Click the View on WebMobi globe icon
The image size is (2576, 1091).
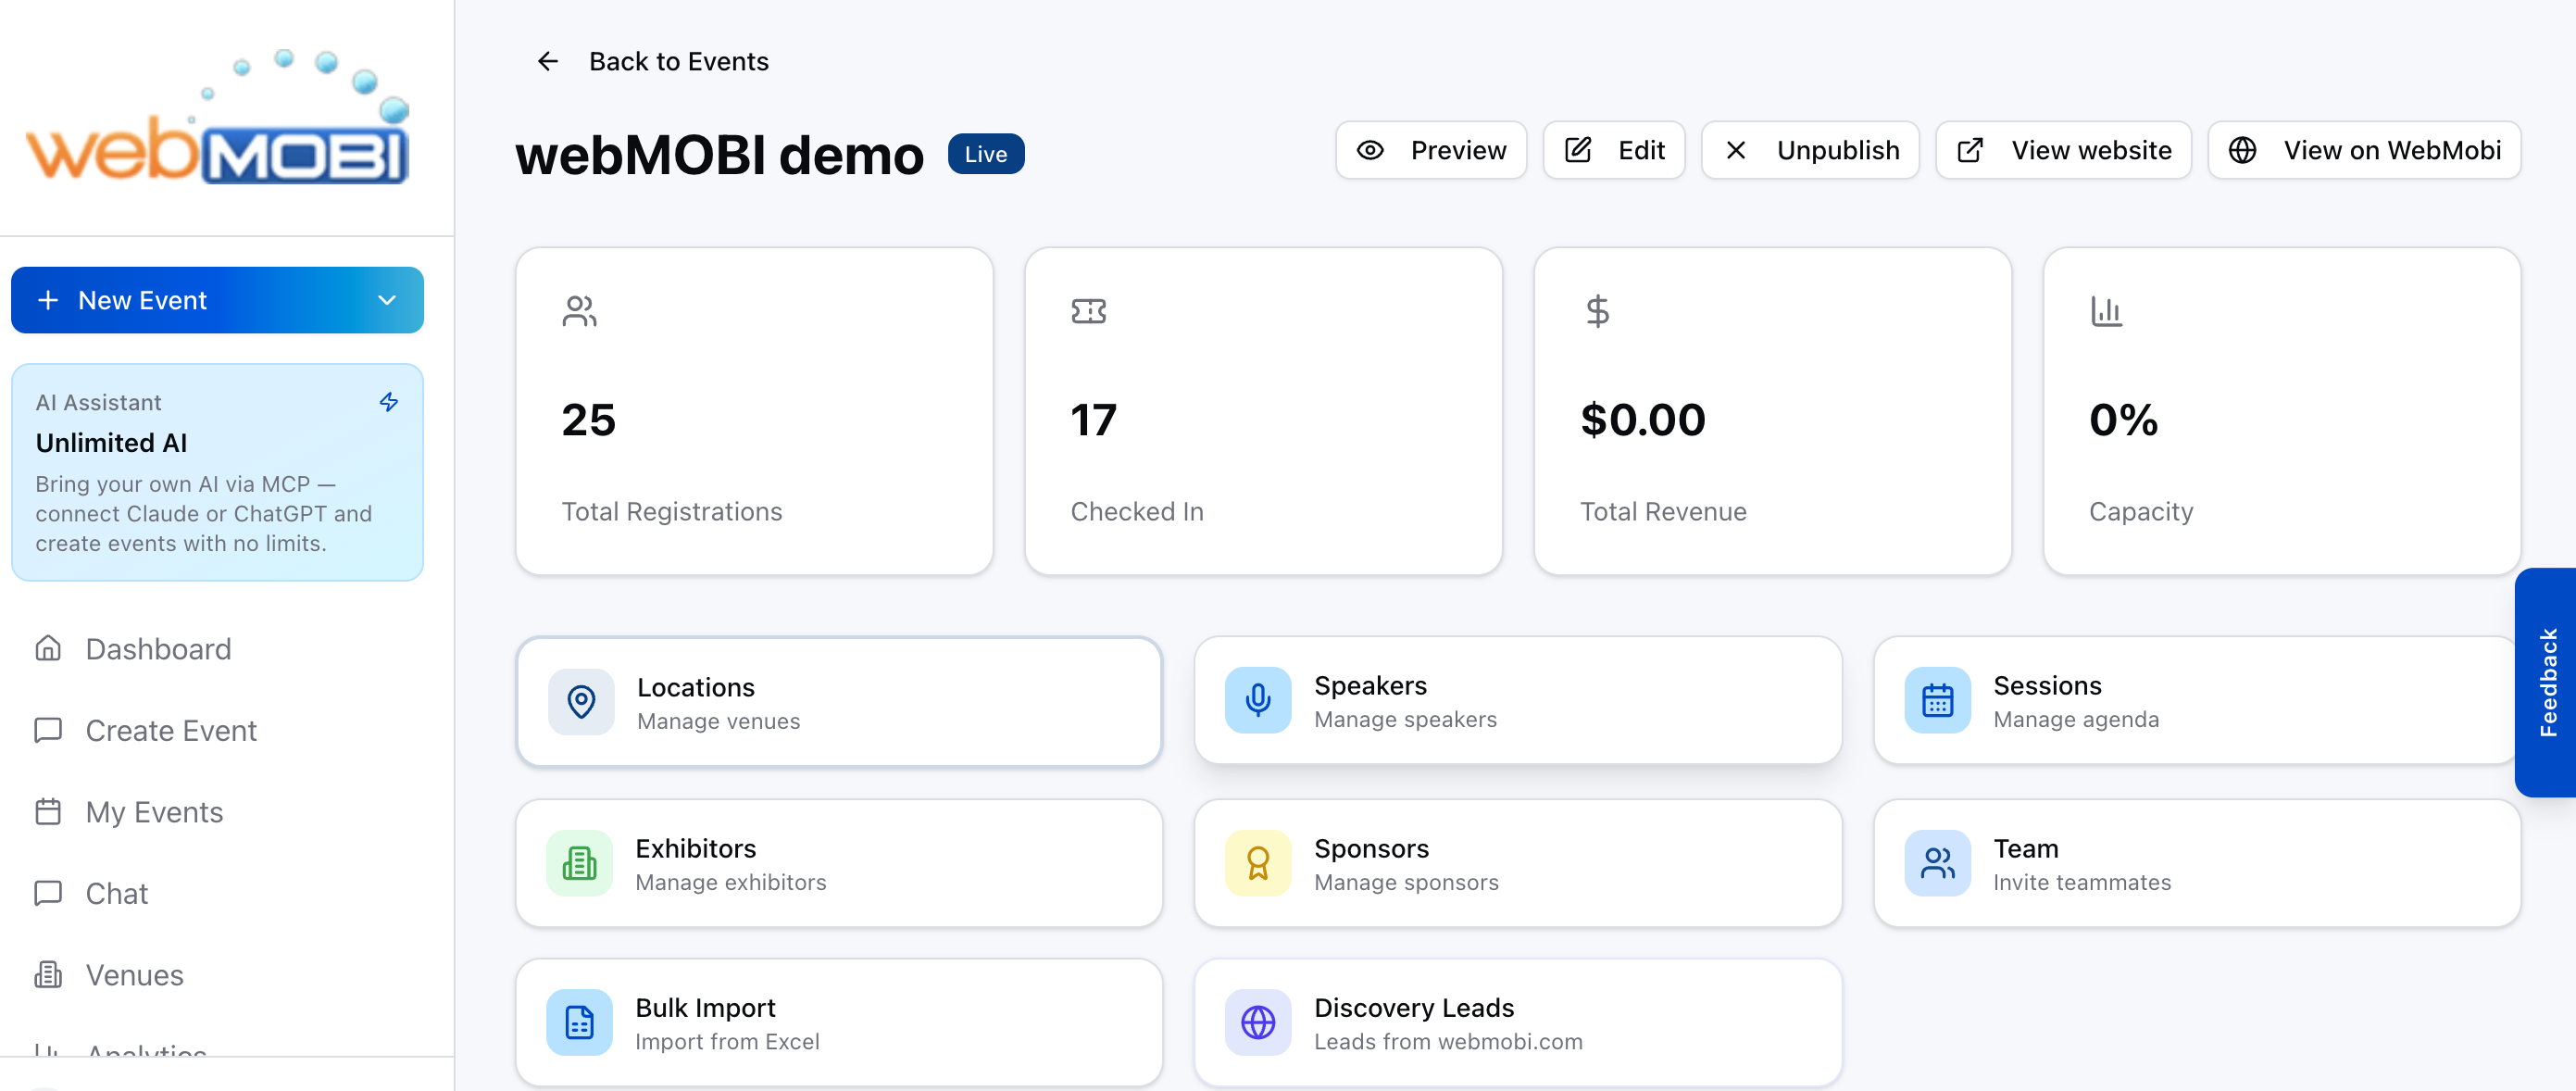(x=2243, y=150)
